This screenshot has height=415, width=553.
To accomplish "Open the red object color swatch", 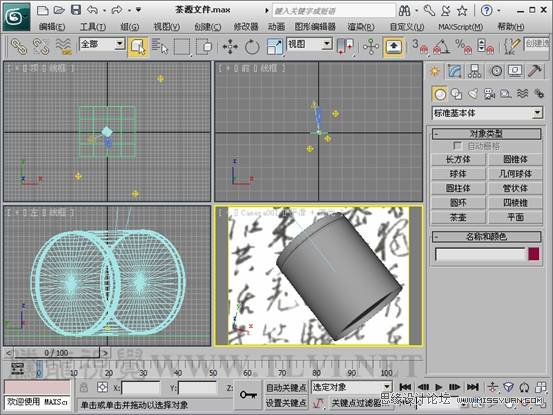I will [x=534, y=254].
